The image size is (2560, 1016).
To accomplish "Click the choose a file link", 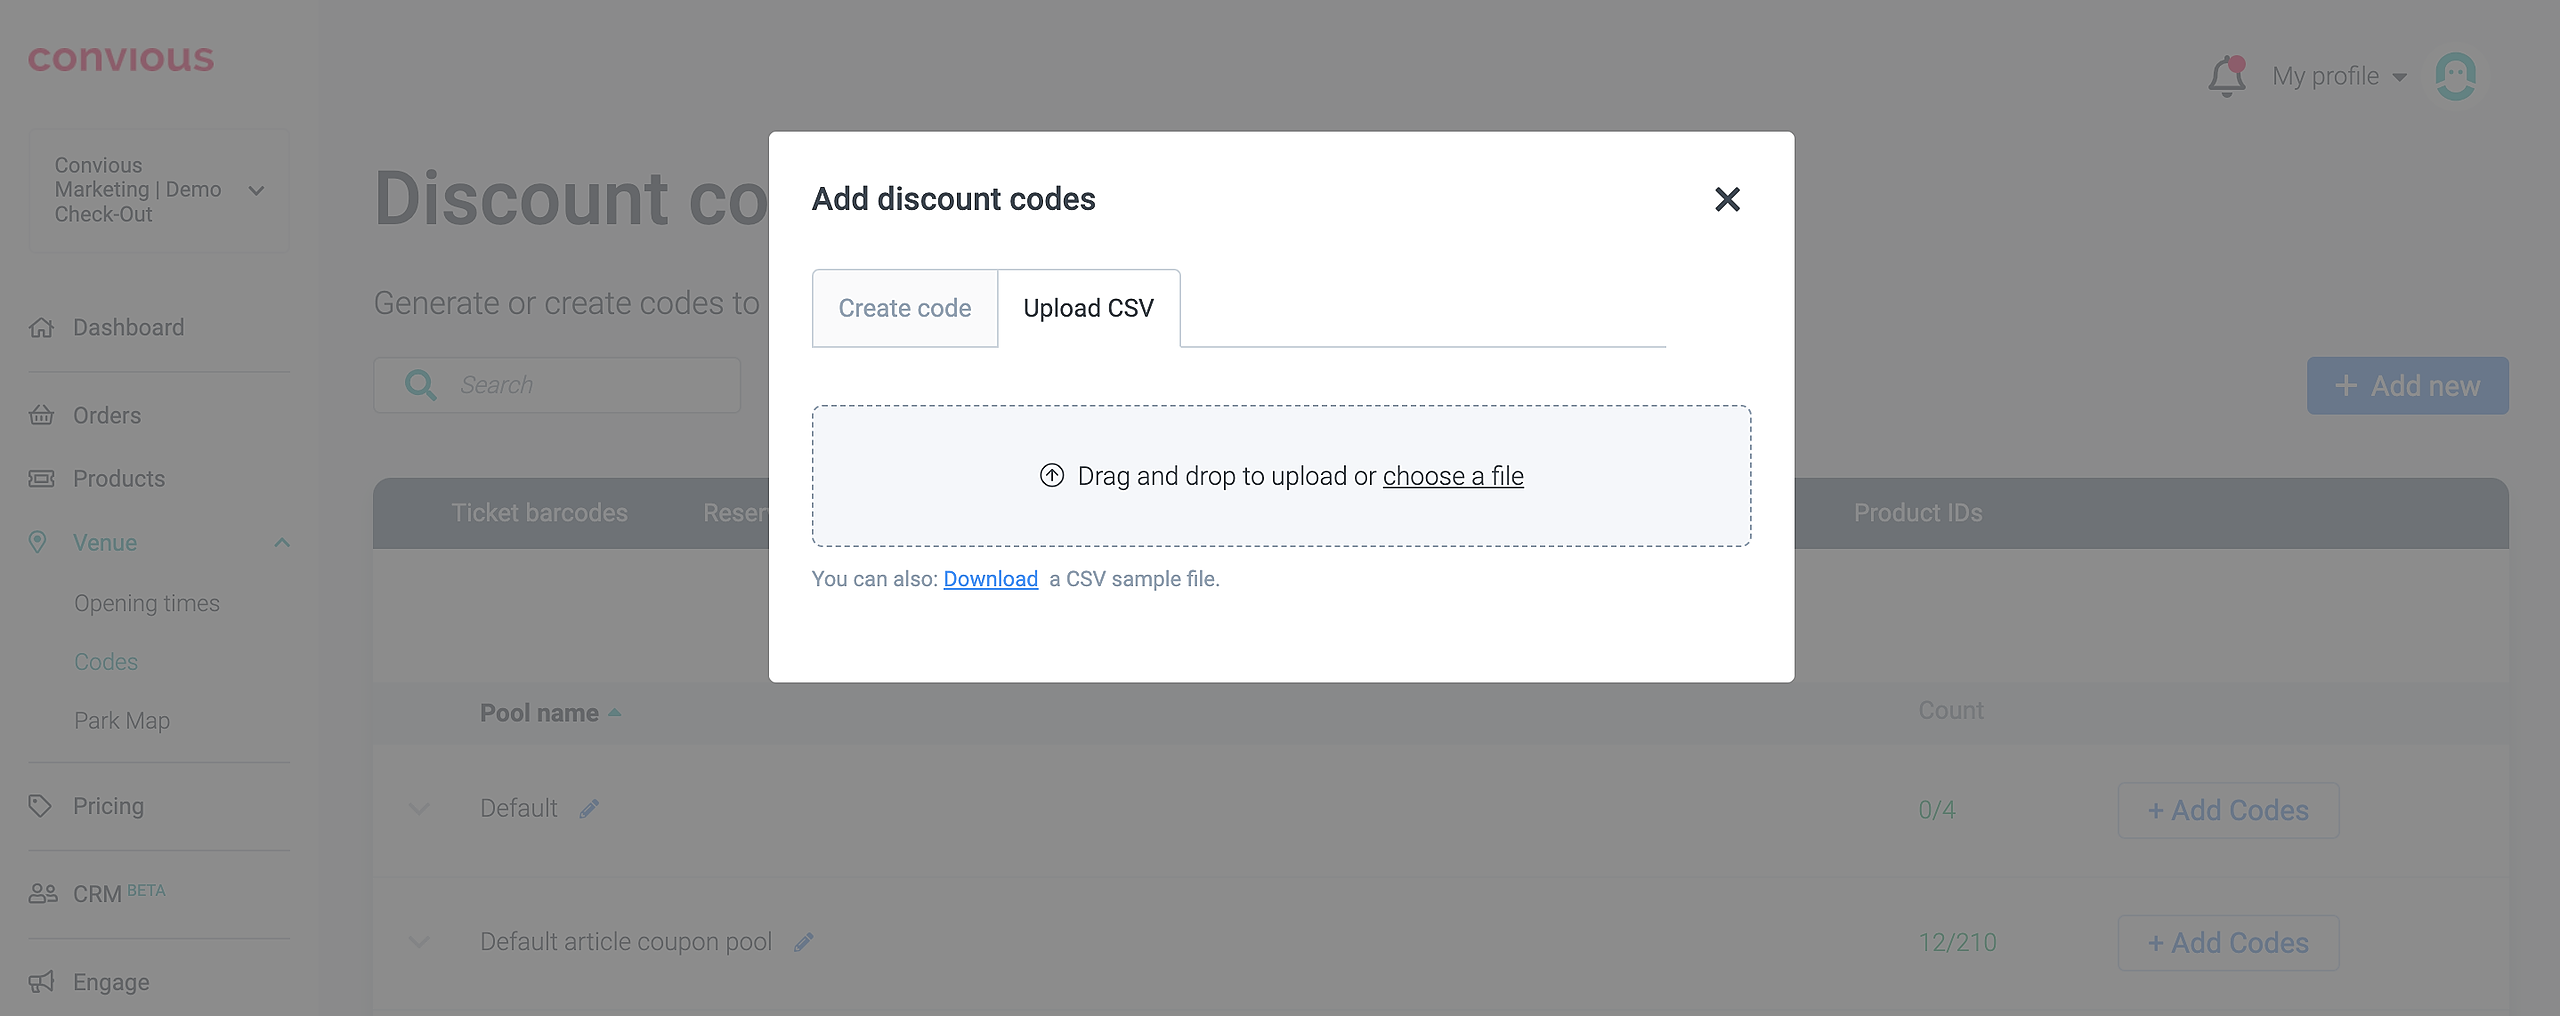I will tap(1452, 476).
